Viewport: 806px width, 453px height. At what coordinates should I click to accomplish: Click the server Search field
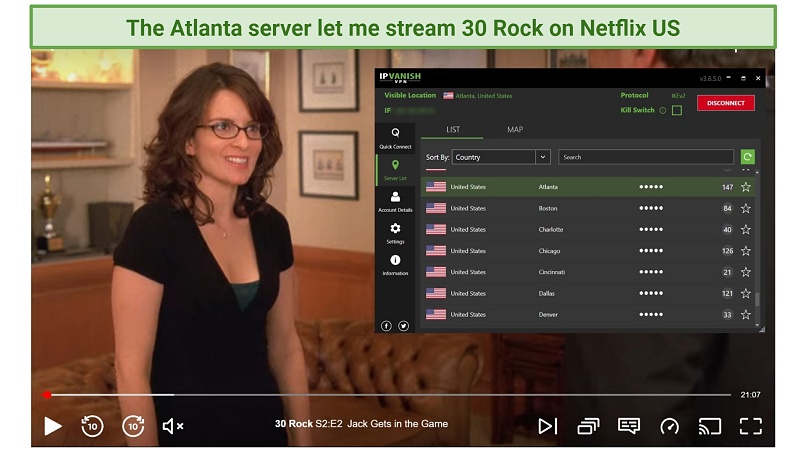coord(646,157)
